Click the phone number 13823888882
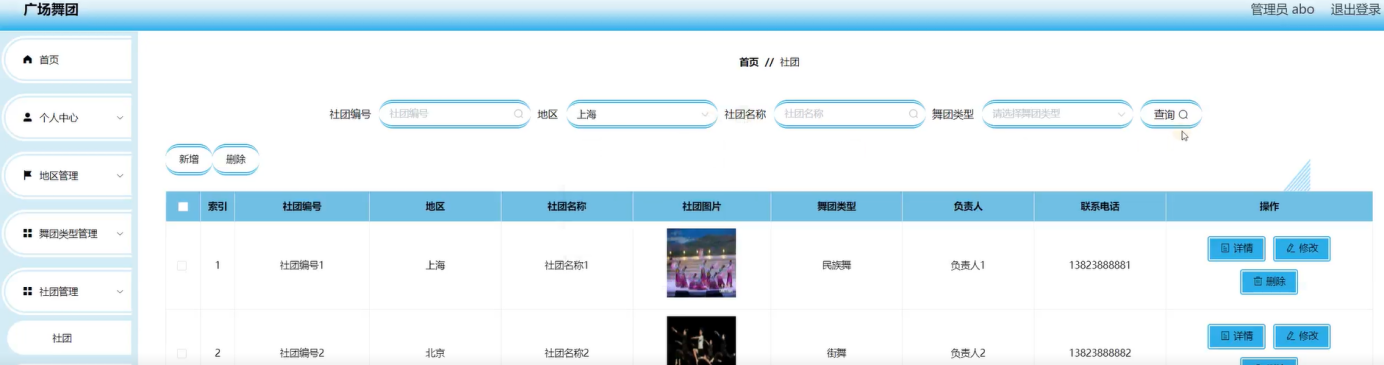This screenshot has width=1384, height=365. 1100,353
